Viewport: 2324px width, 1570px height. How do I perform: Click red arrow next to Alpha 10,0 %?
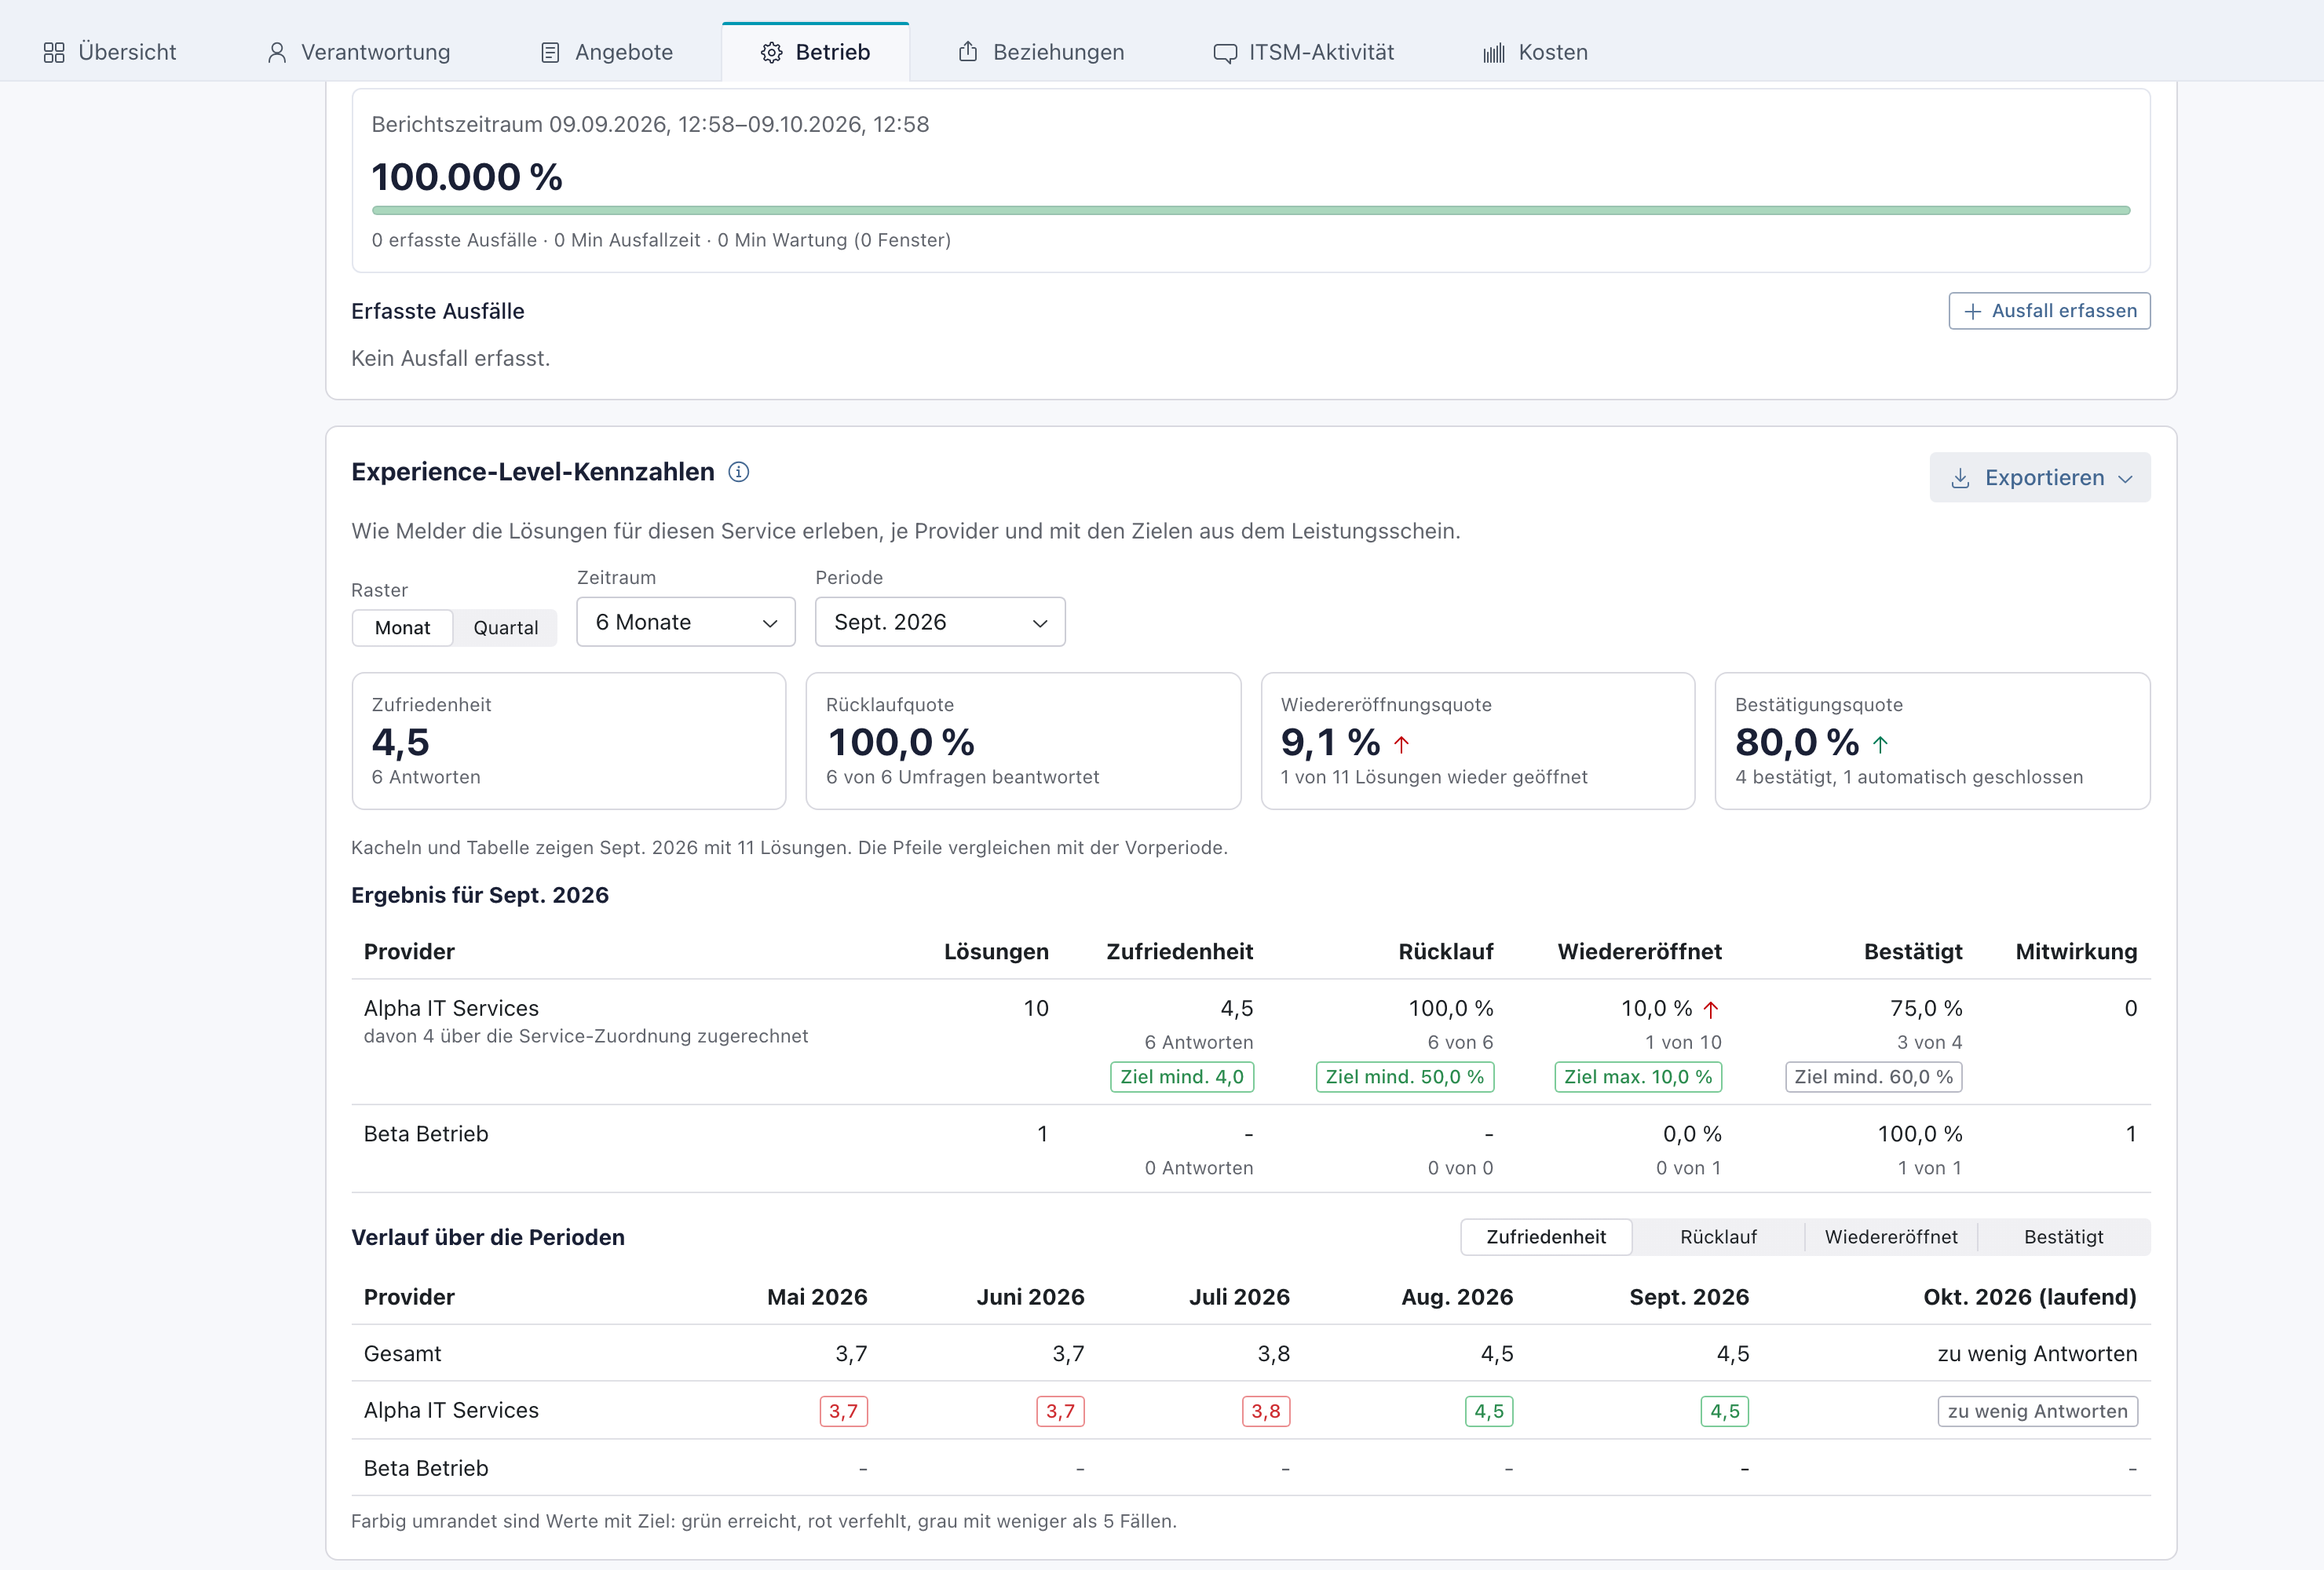(x=1711, y=1009)
